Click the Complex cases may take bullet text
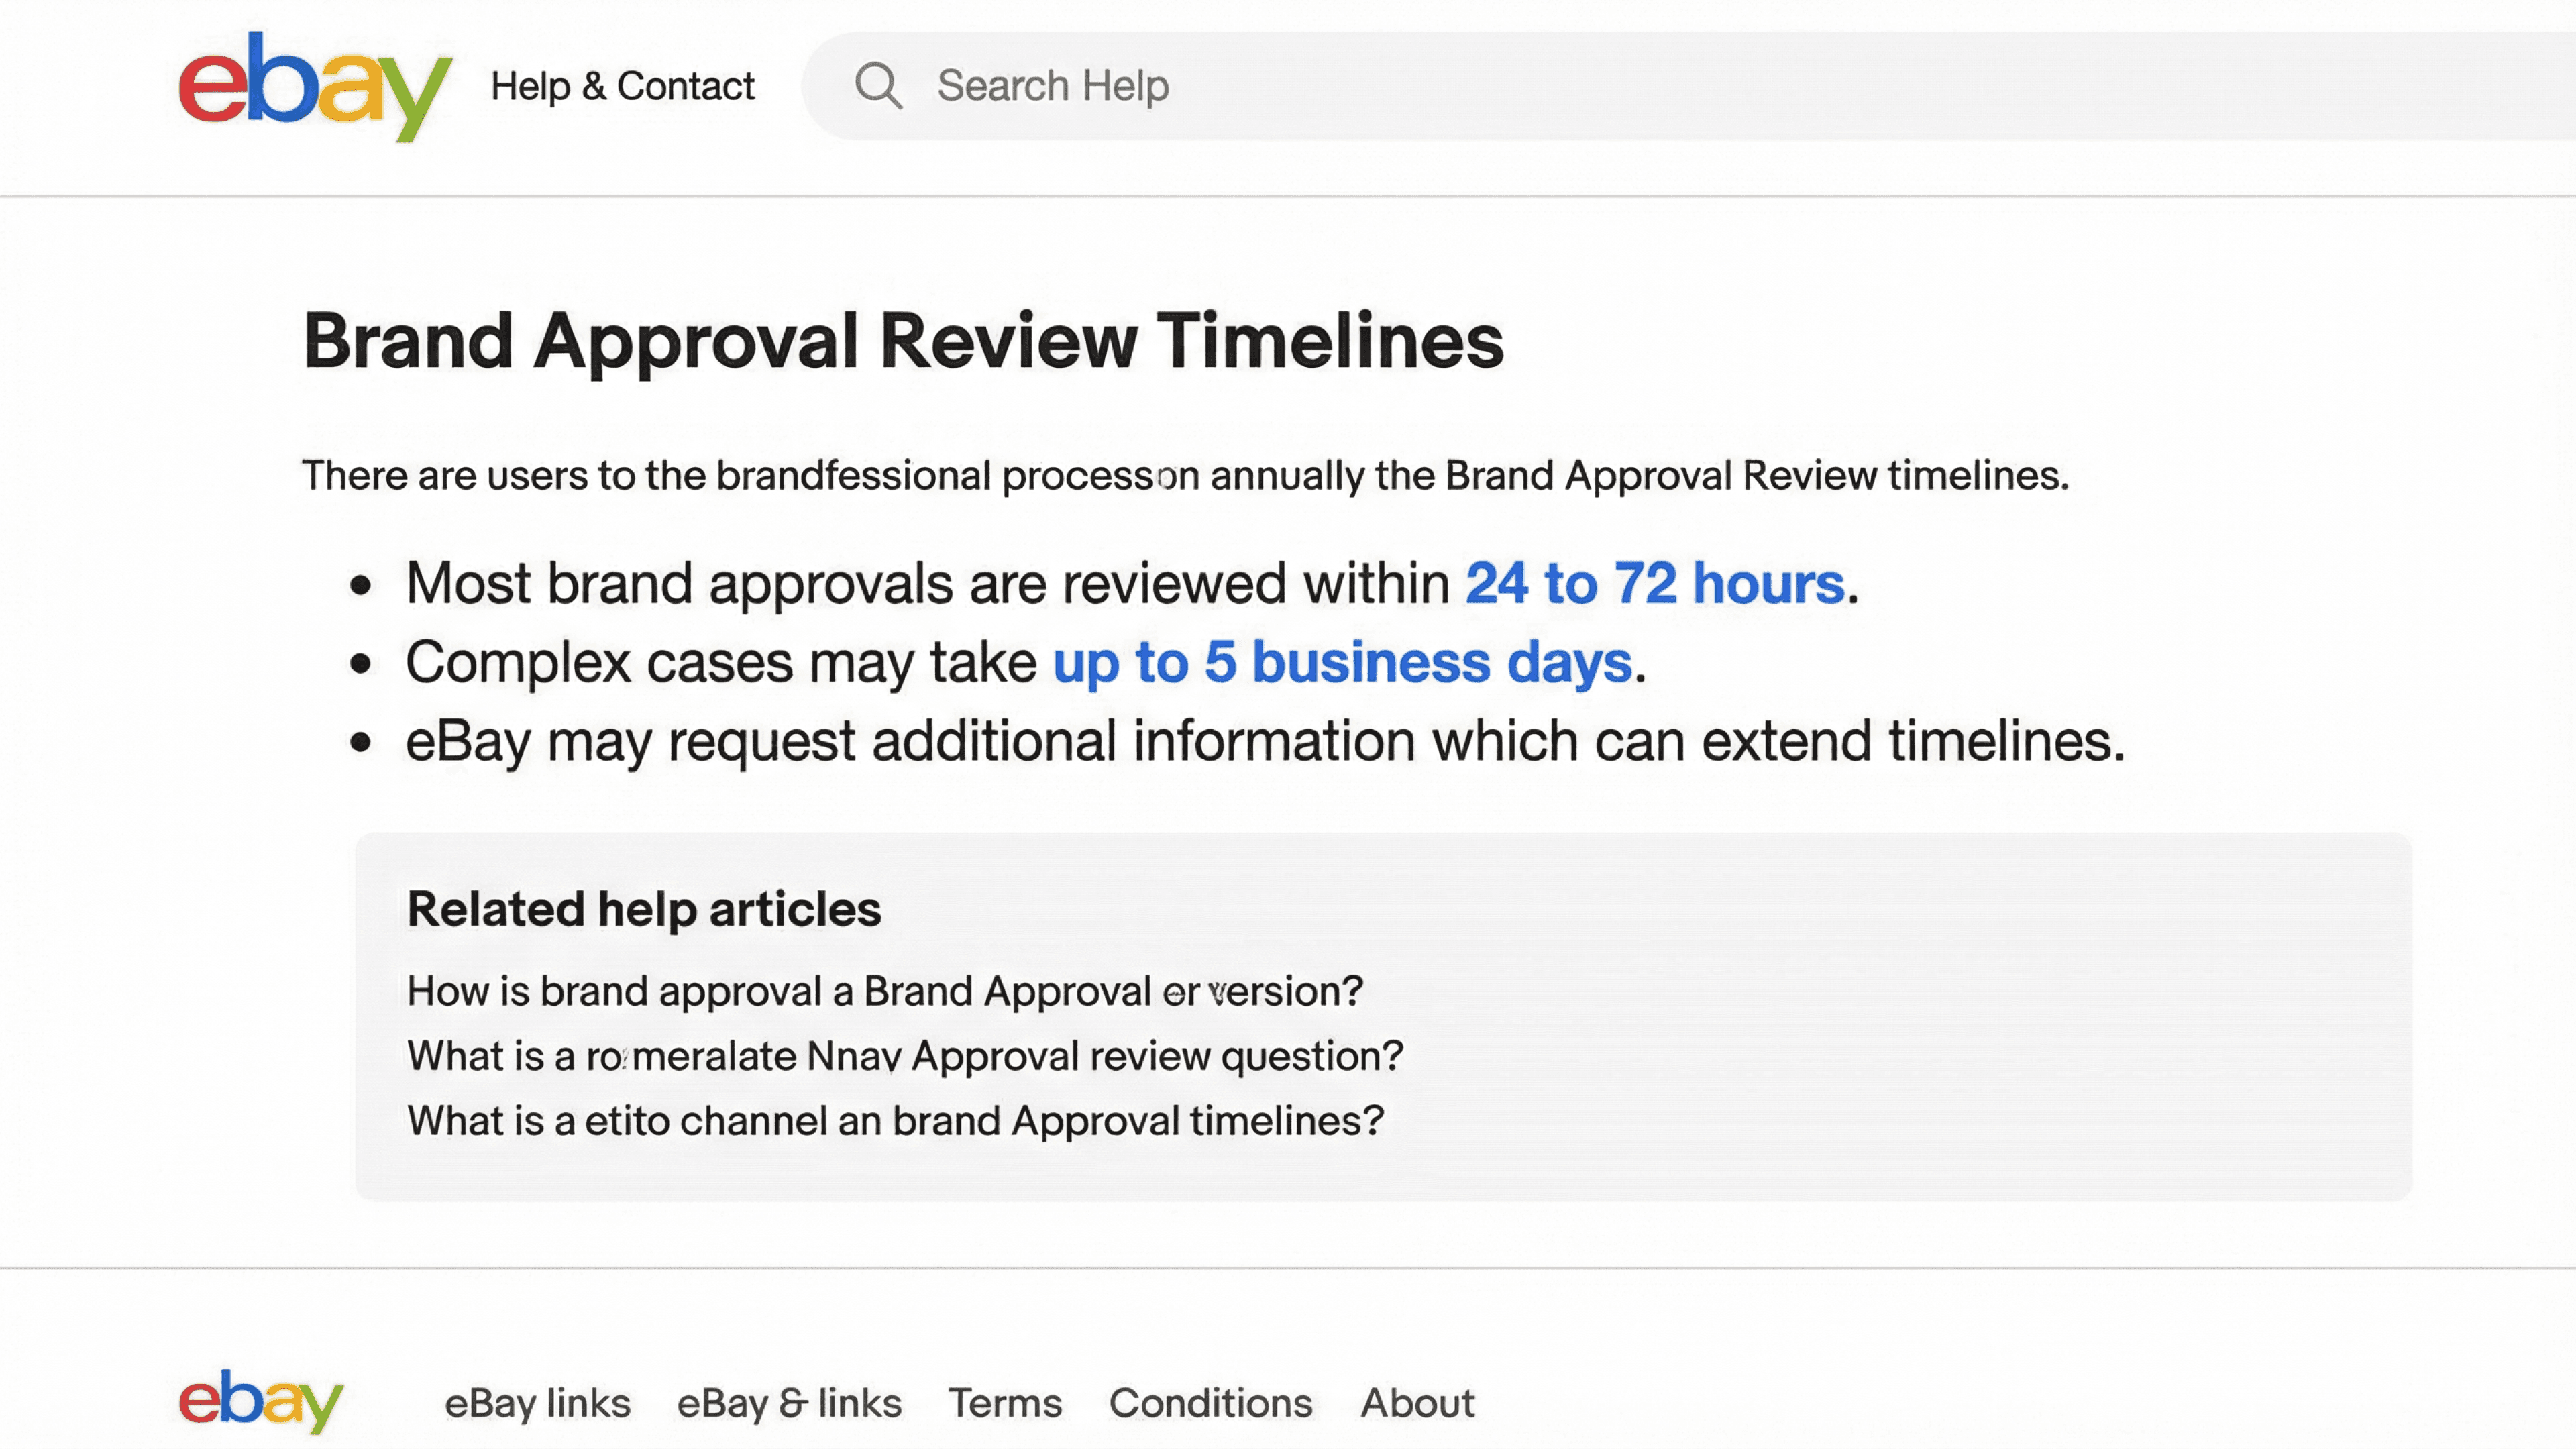This screenshot has height=1449, width=2576. pos(720,662)
